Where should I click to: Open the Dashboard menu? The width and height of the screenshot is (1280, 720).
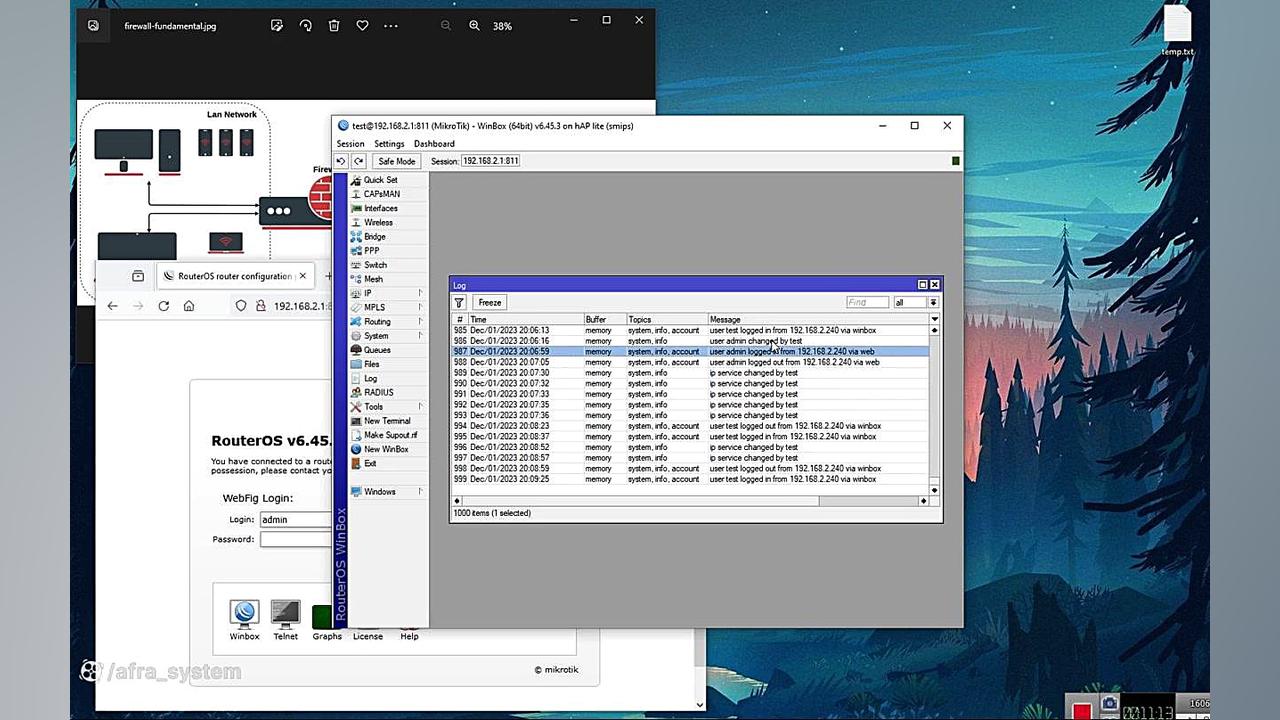pos(434,144)
